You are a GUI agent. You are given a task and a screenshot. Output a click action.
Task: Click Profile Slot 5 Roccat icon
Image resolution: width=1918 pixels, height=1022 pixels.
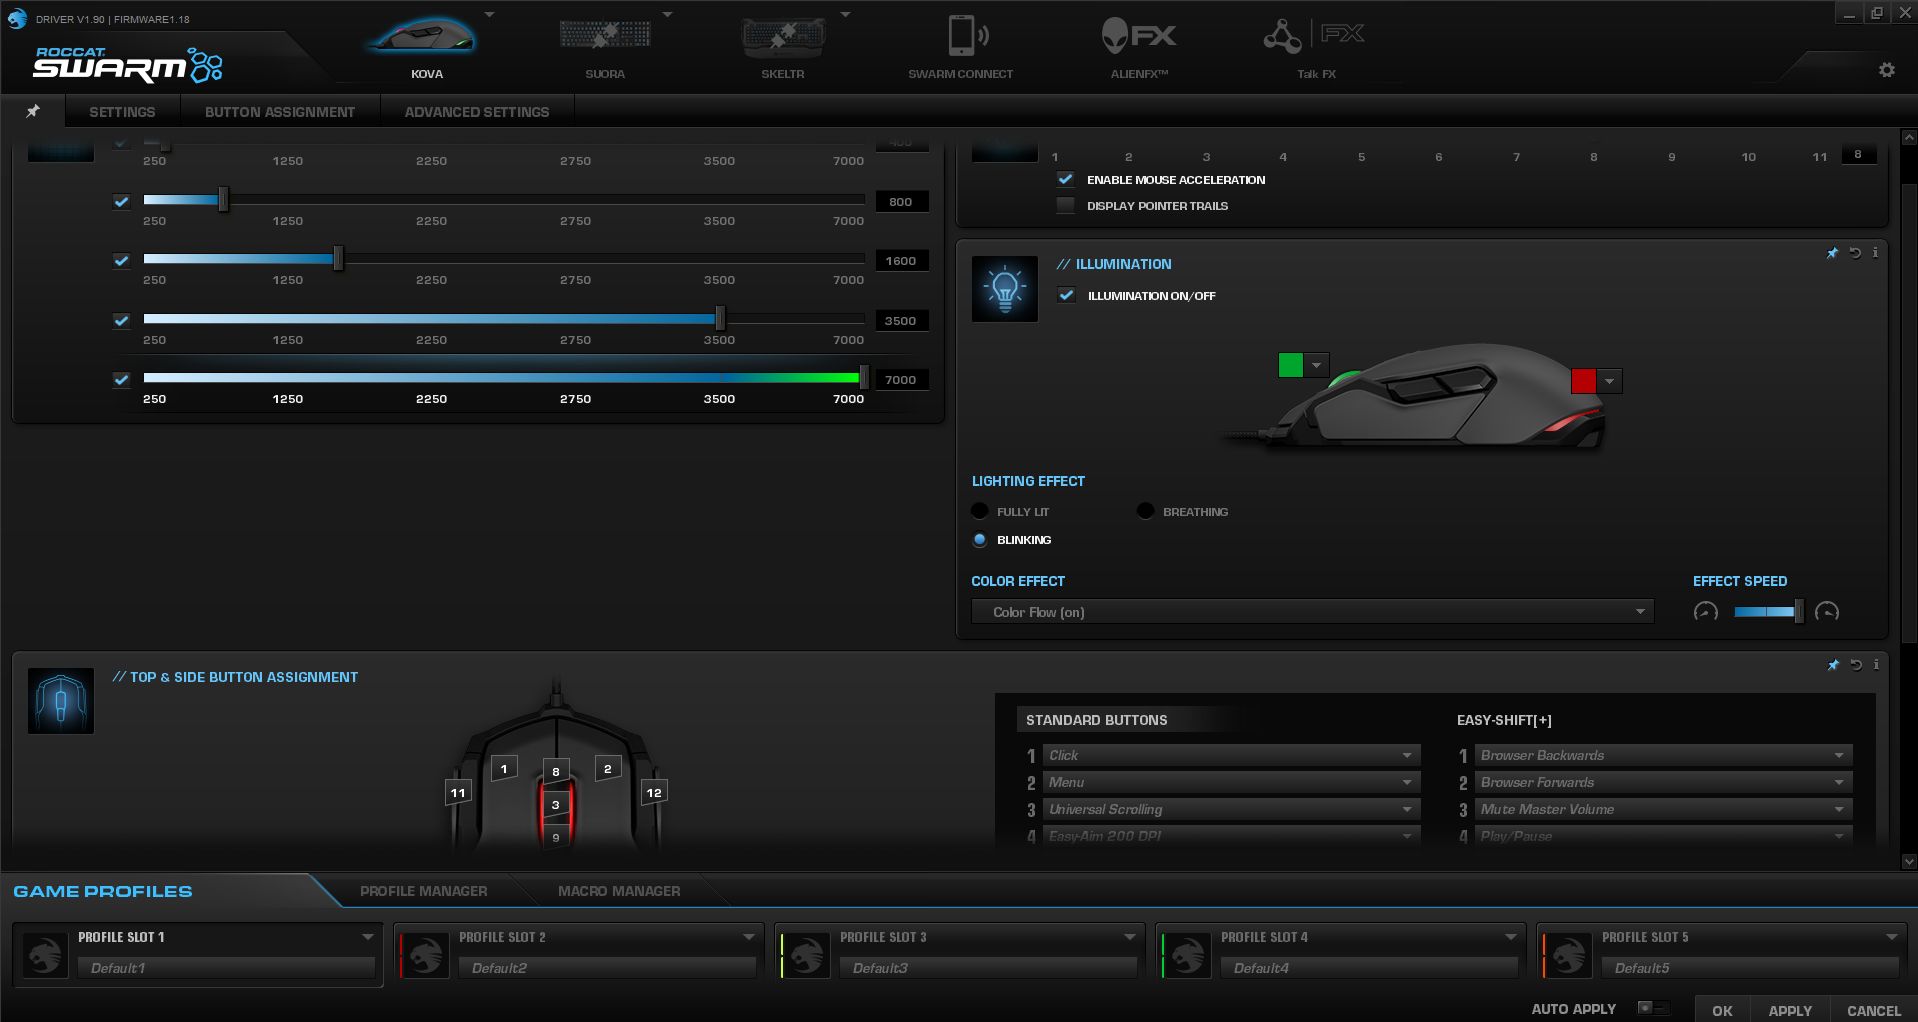coord(1568,955)
